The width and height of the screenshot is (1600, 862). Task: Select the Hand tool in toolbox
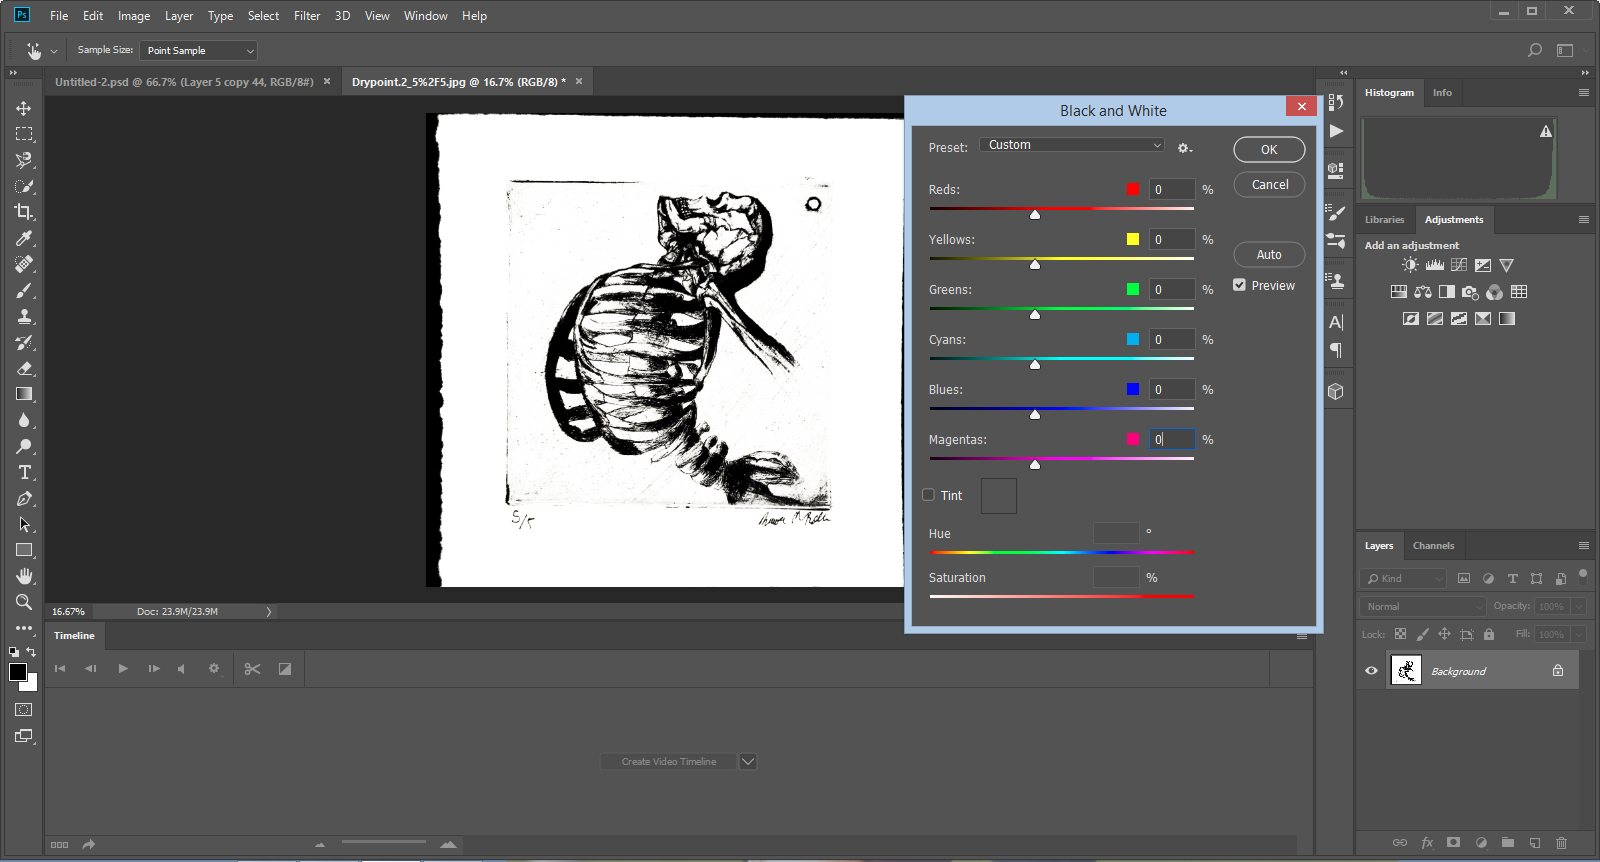(24, 576)
